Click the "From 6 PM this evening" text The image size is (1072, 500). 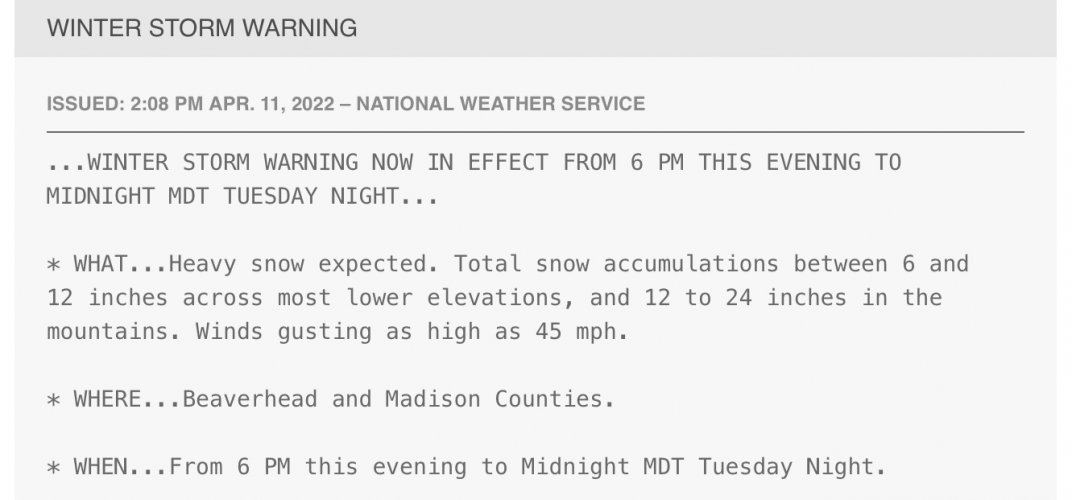pos(318,467)
